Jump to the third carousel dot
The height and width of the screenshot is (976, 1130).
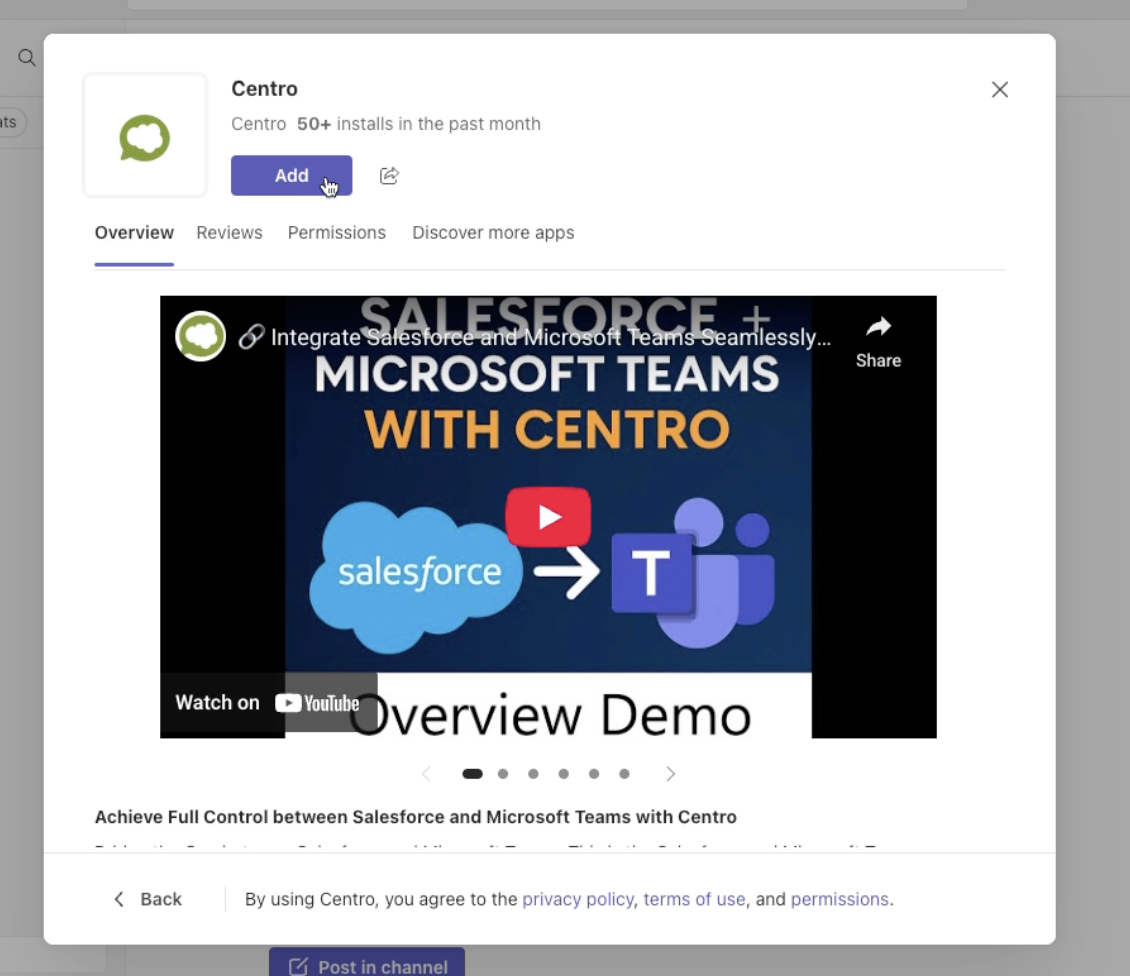(x=533, y=774)
